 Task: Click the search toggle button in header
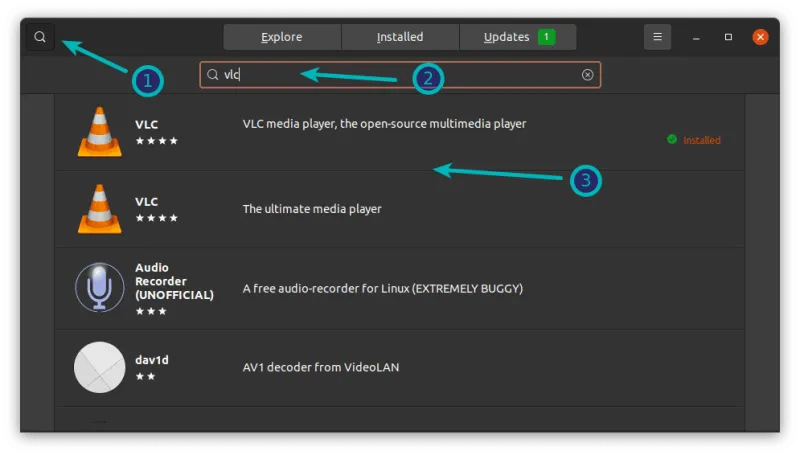pyautogui.click(x=40, y=37)
